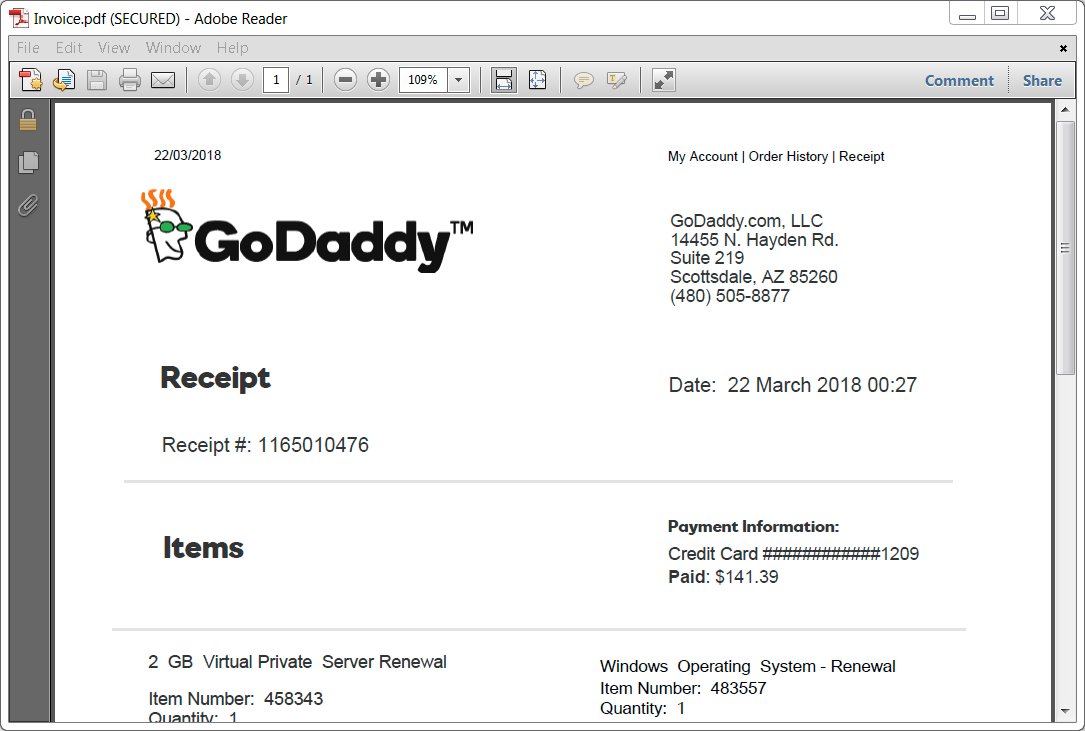This screenshot has height=731, width=1085.
Task: Click the '14455 N. Hayden Rd.' line
Action: click(754, 240)
